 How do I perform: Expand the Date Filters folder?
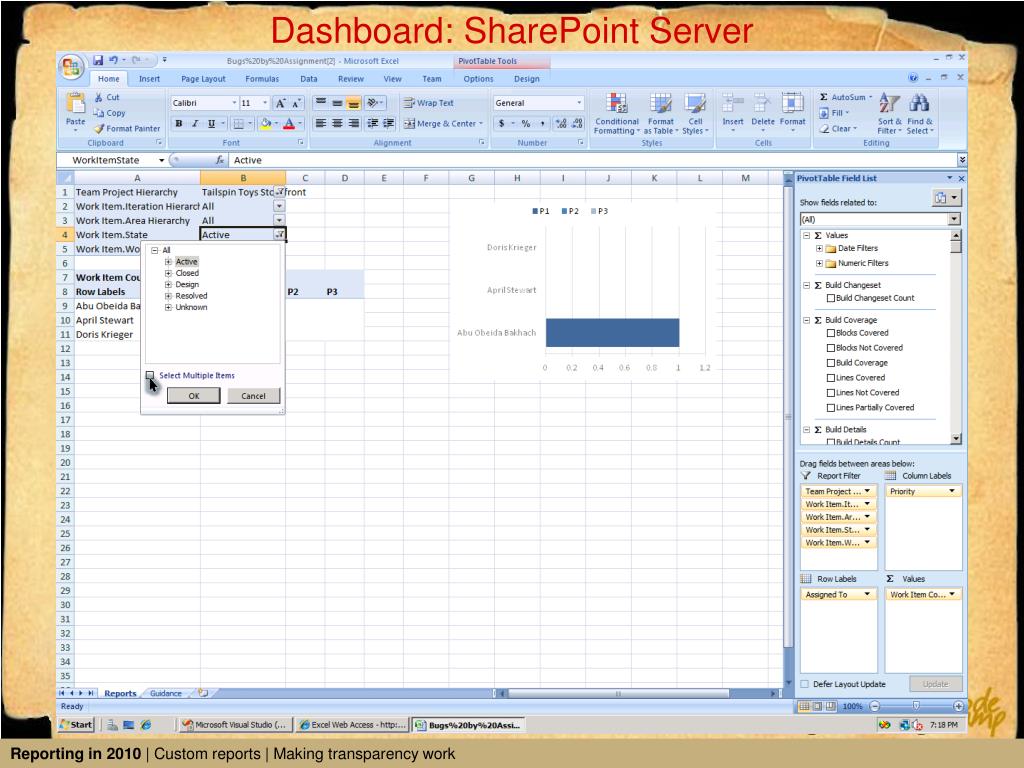pyautogui.click(x=819, y=248)
